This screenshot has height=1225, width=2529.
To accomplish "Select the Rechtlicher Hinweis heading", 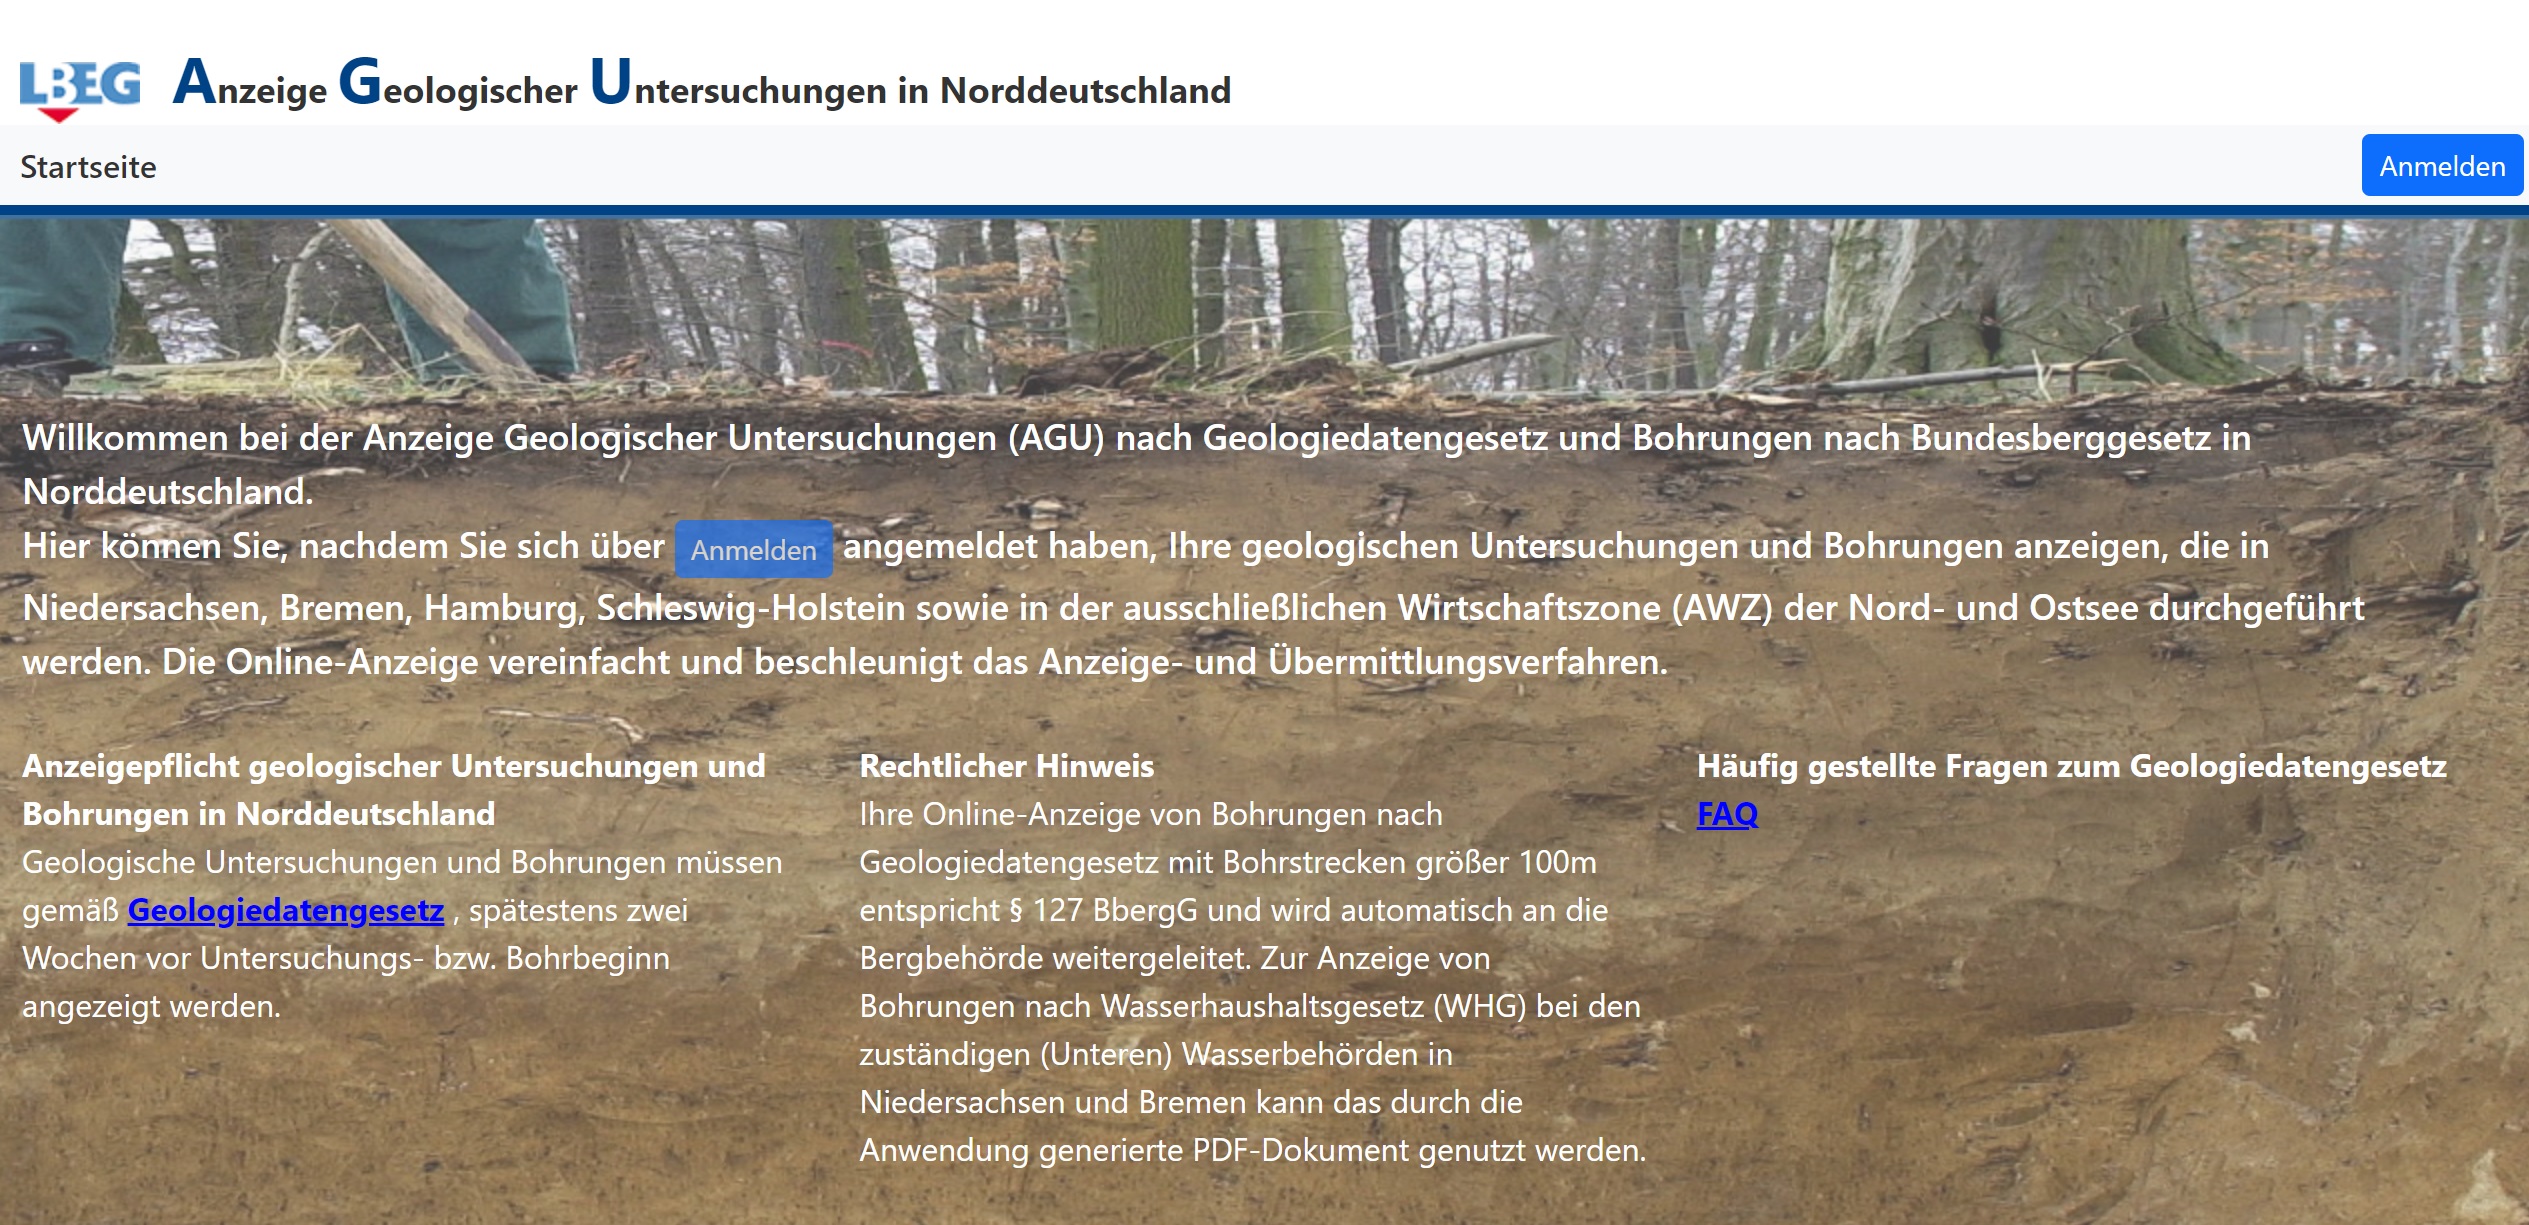I will click(x=1006, y=766).
